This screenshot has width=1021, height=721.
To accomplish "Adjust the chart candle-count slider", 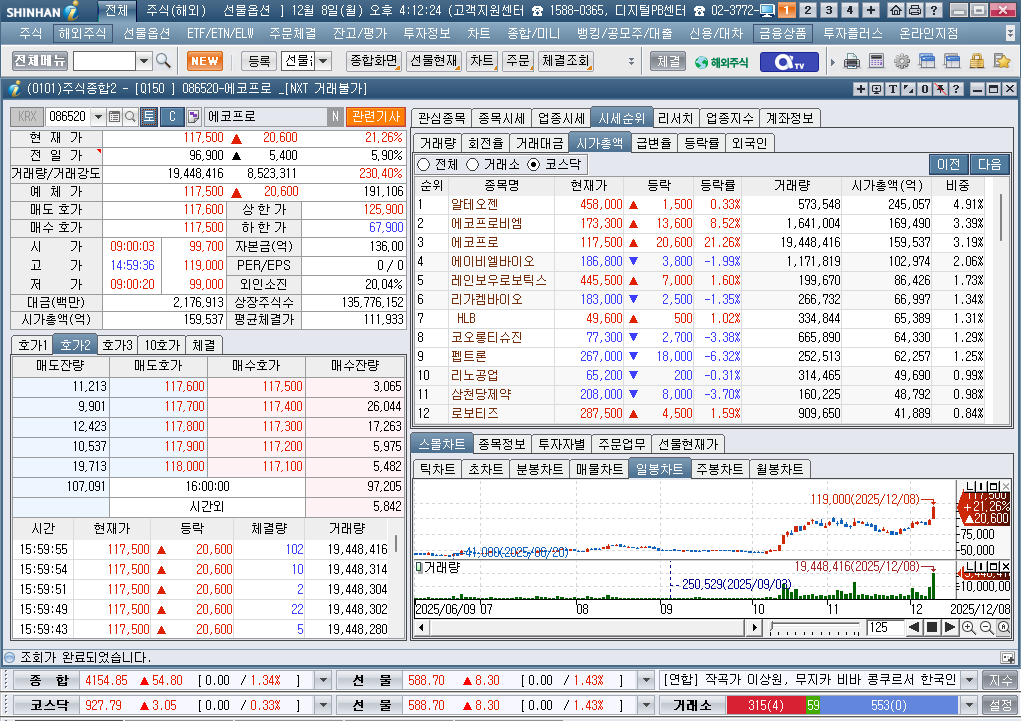I will [x=815, y=628].
